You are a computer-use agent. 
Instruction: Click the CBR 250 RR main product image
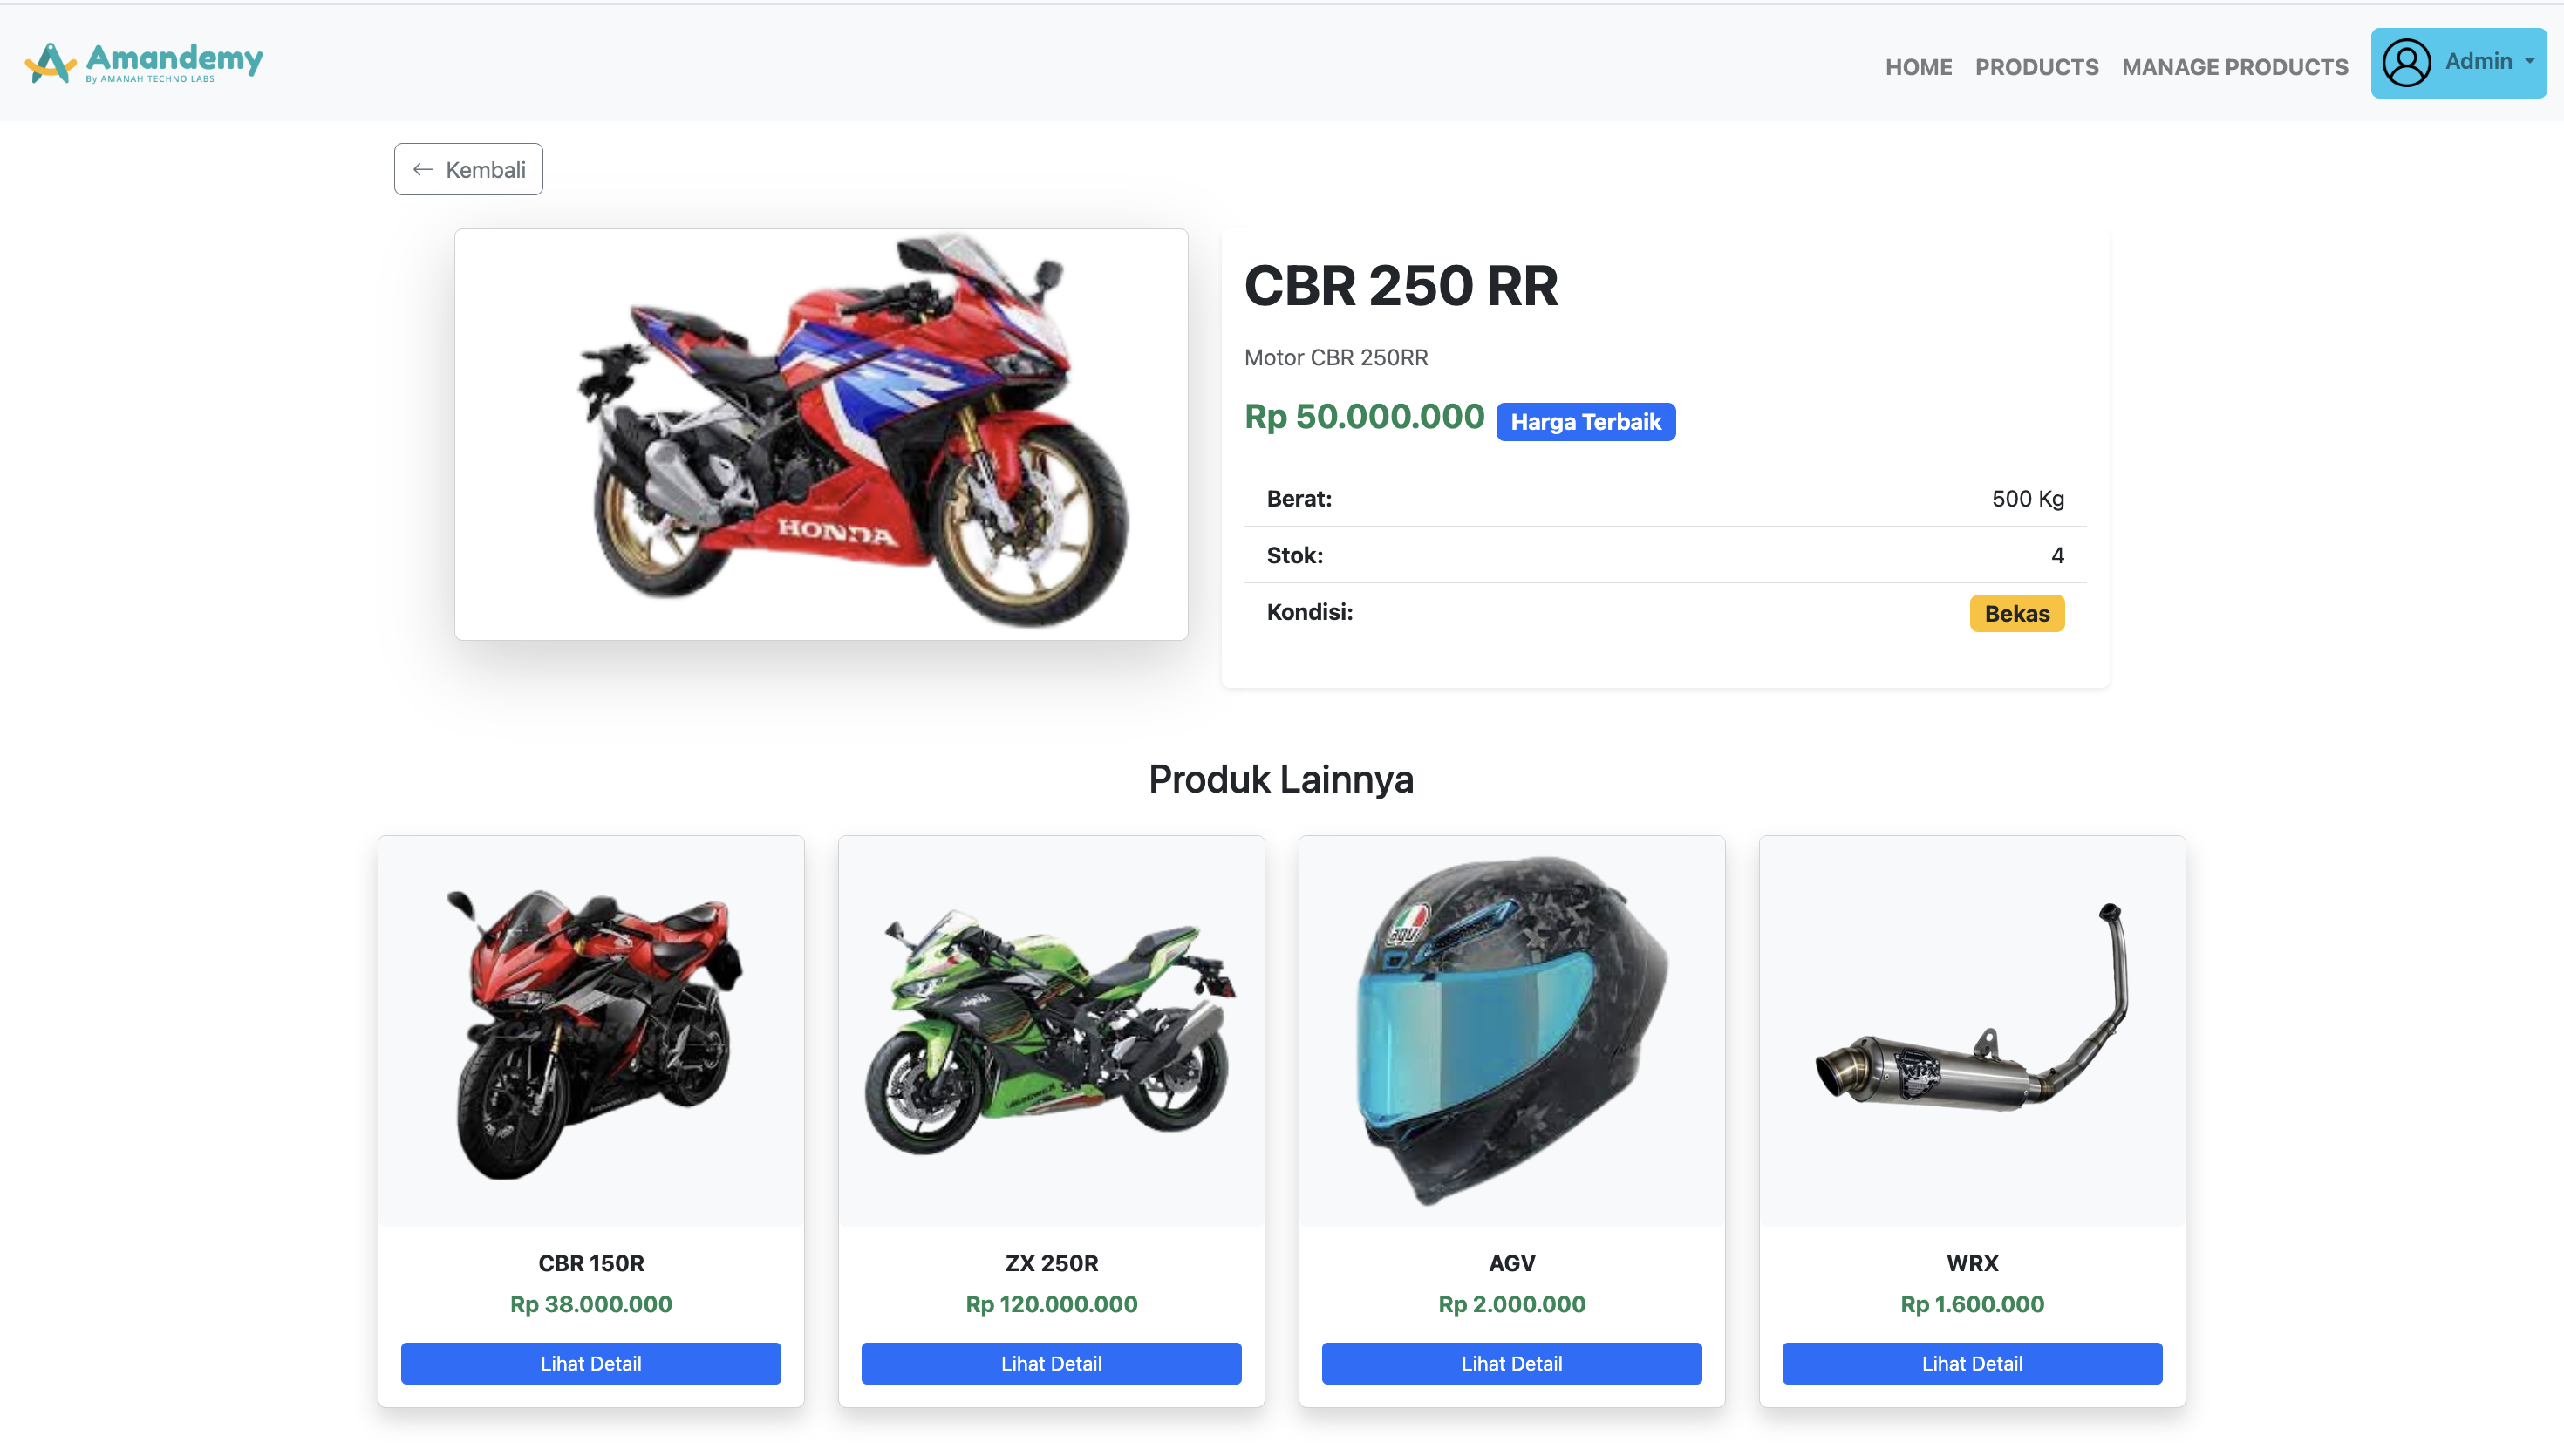click(x=821, y=434)
